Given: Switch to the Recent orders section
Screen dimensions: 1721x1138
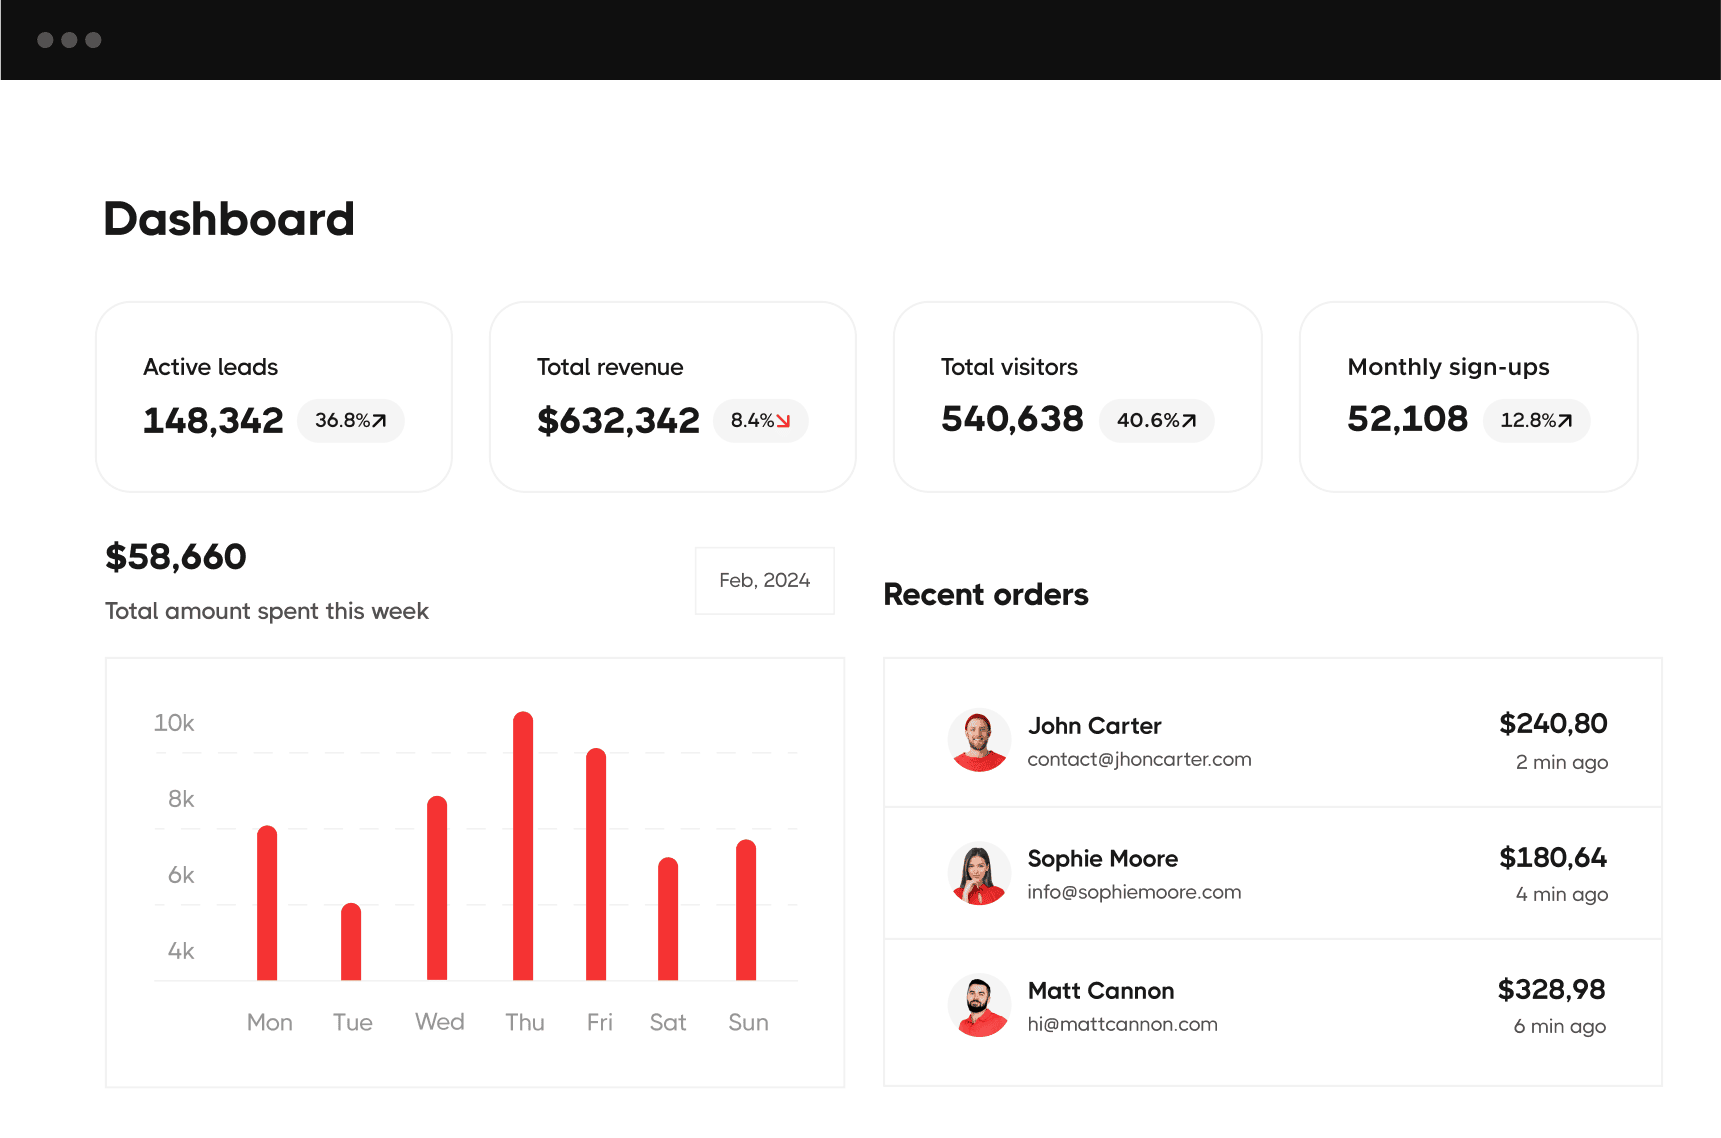Looking at the screenshot, I should [985, 594].
